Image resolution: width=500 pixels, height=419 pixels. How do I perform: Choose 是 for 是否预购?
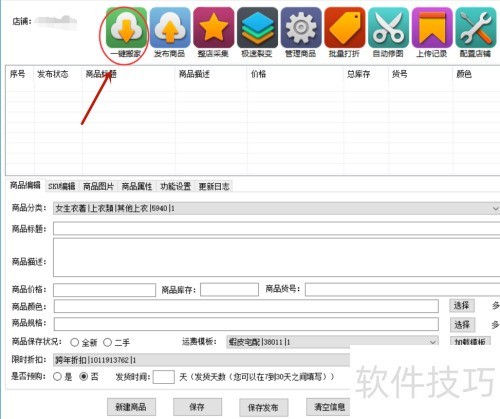pyautogui.click(x=57, y=377)
